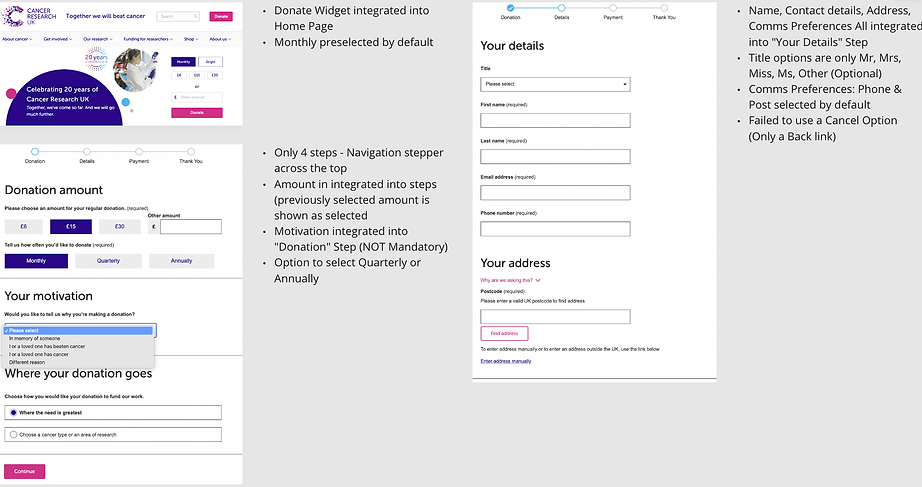
Task: Choose 'I or a loved one has beaten cancer'
Action: click(x=79, y=346)
